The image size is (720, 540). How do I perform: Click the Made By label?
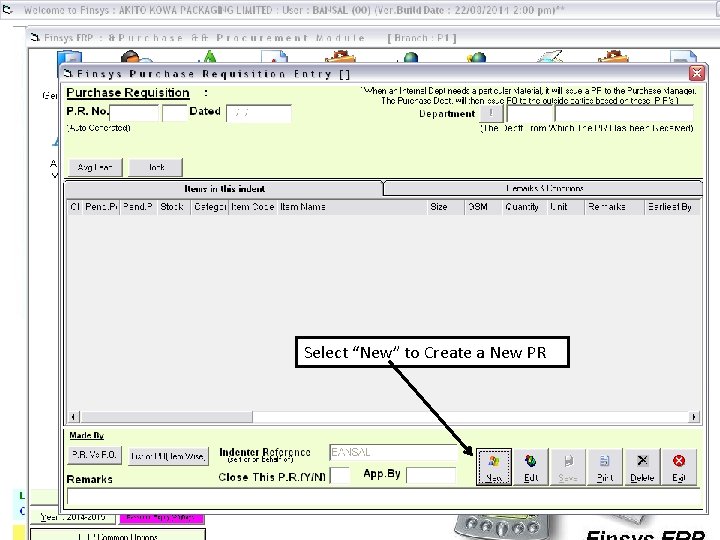pyautogui.click(x=86, y=435)
